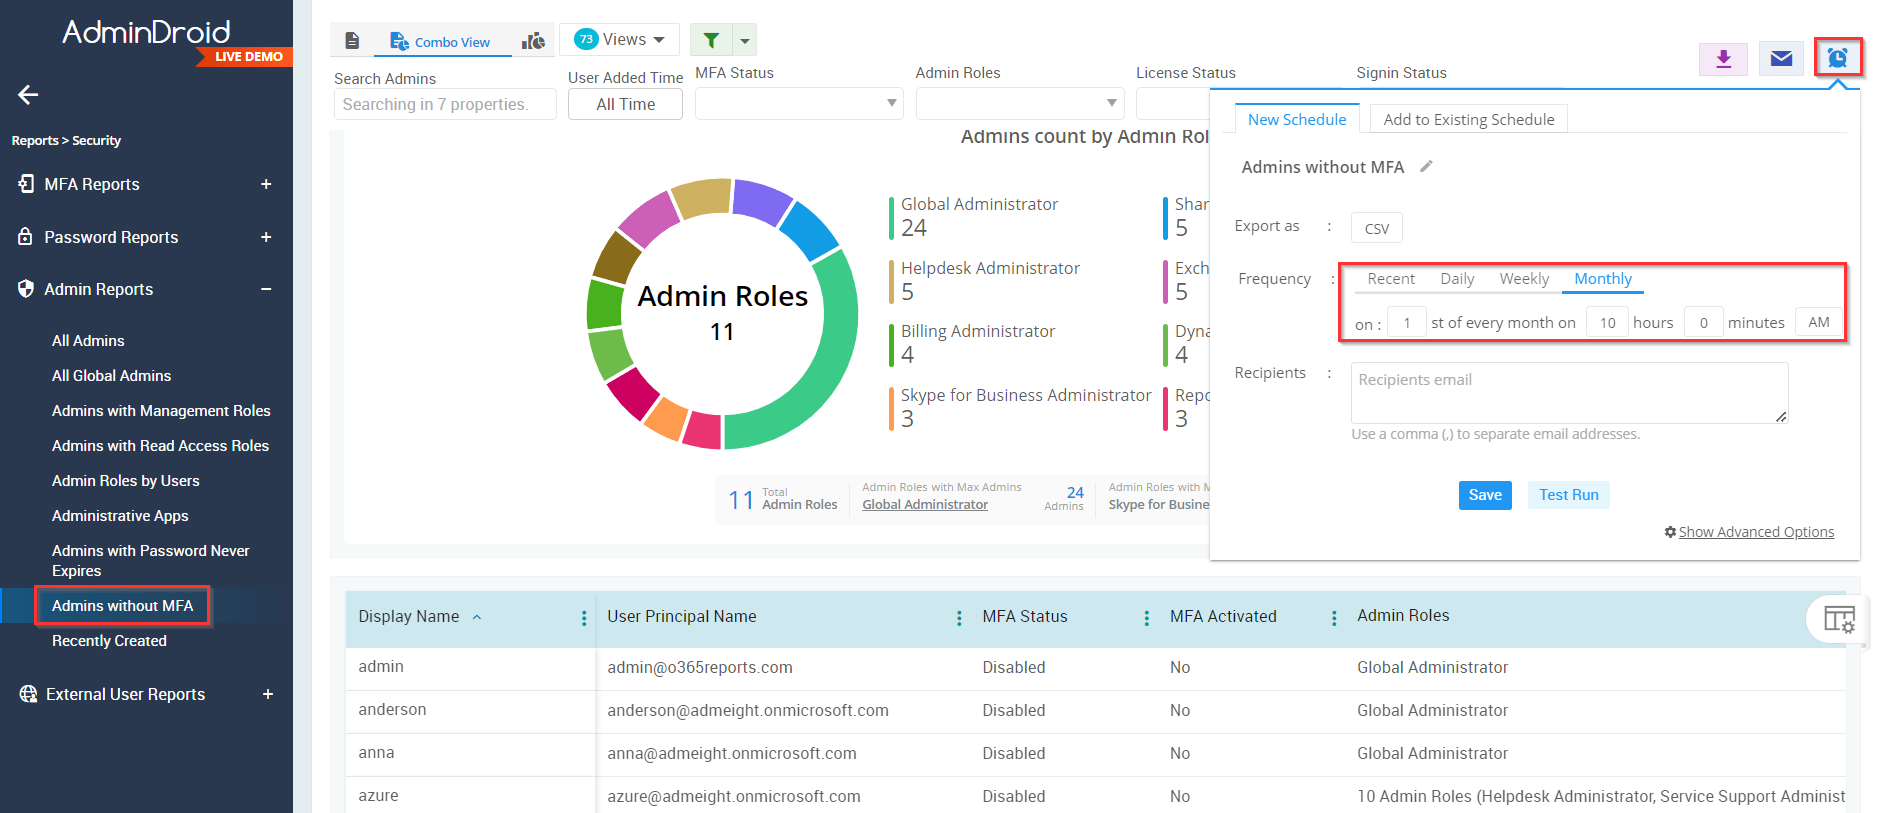The image size is (1879, 813).
Task: Open Admins with Read Access Roles
Action: (x=160, y=446)
